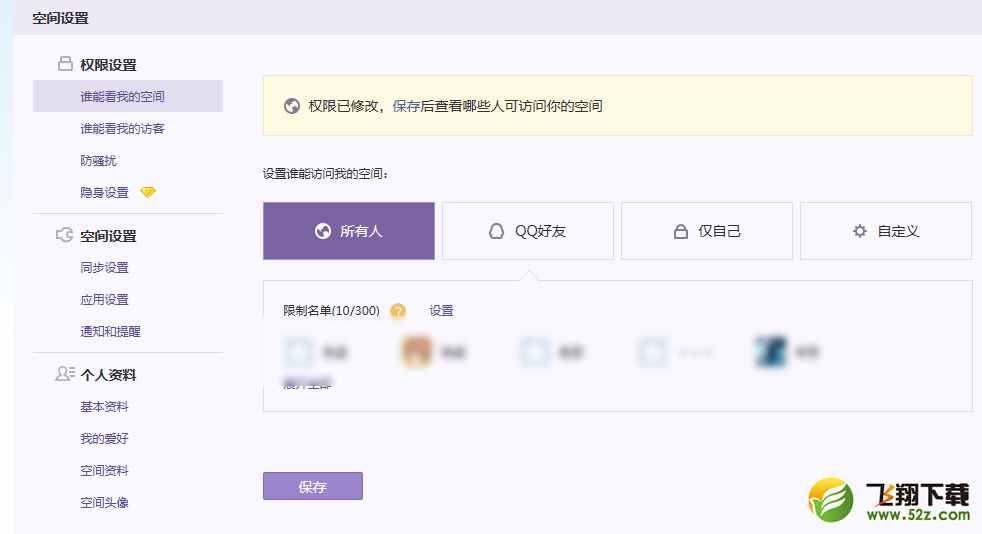Open 谁能看我的访客 settings page
The width and height of the screenshot is (982, 534).
122,129
